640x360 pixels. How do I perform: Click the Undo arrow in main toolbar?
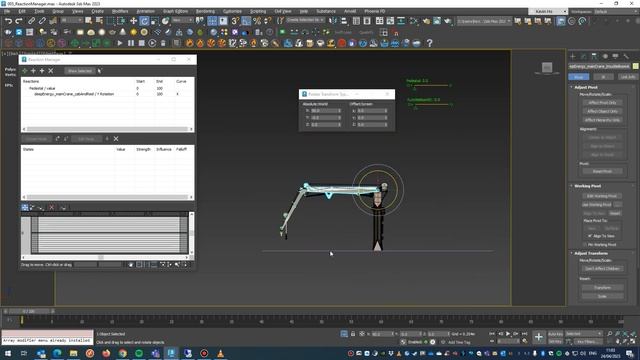tap(8, 21)
